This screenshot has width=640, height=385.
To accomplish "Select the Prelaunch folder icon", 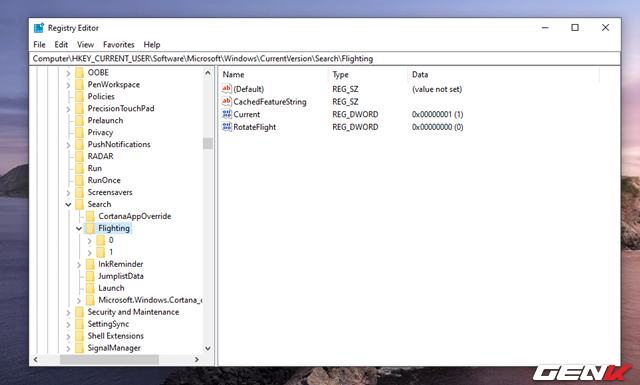I will (80, 120).
